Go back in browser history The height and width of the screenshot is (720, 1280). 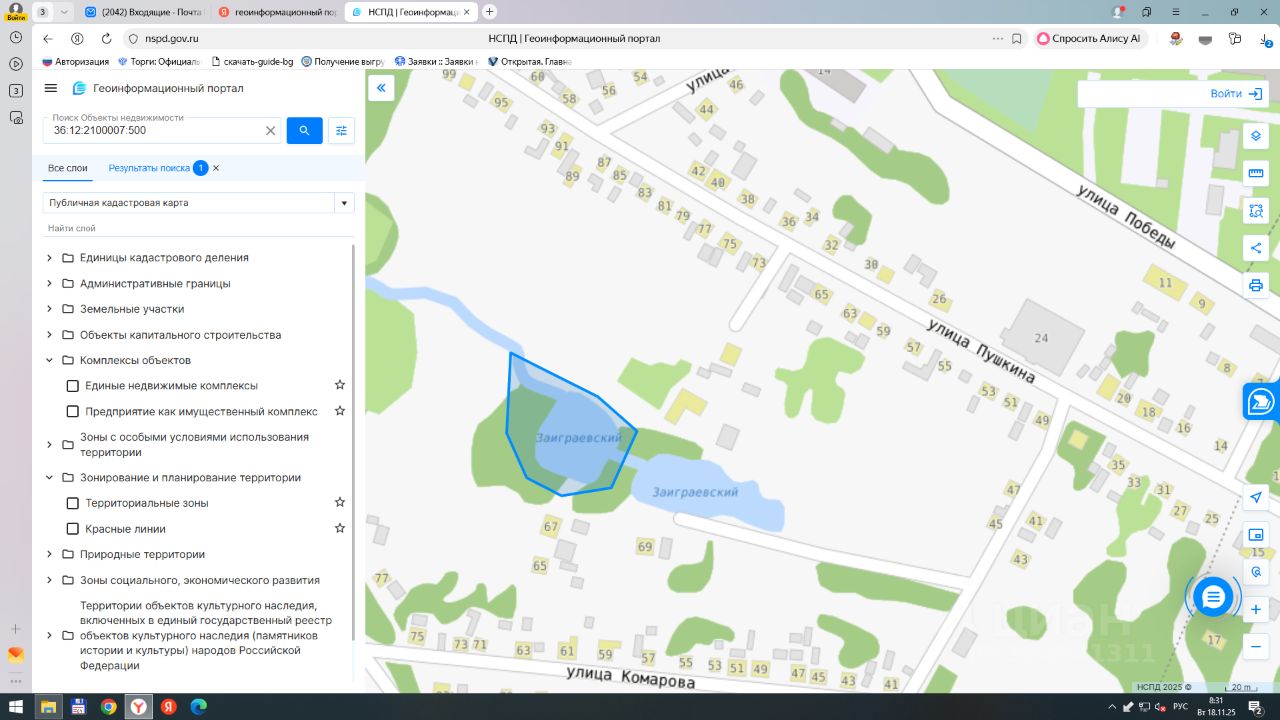[x=47, y=39]
